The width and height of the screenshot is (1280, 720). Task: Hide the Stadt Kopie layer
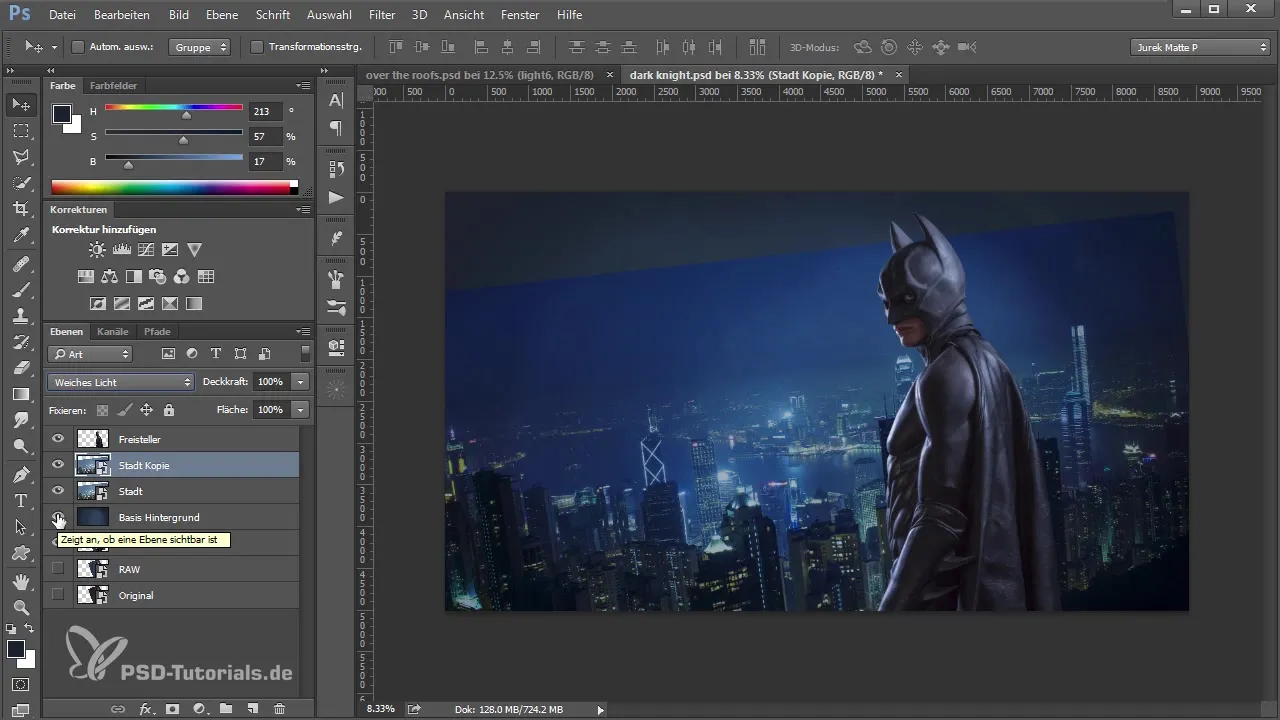pos(58,465)
